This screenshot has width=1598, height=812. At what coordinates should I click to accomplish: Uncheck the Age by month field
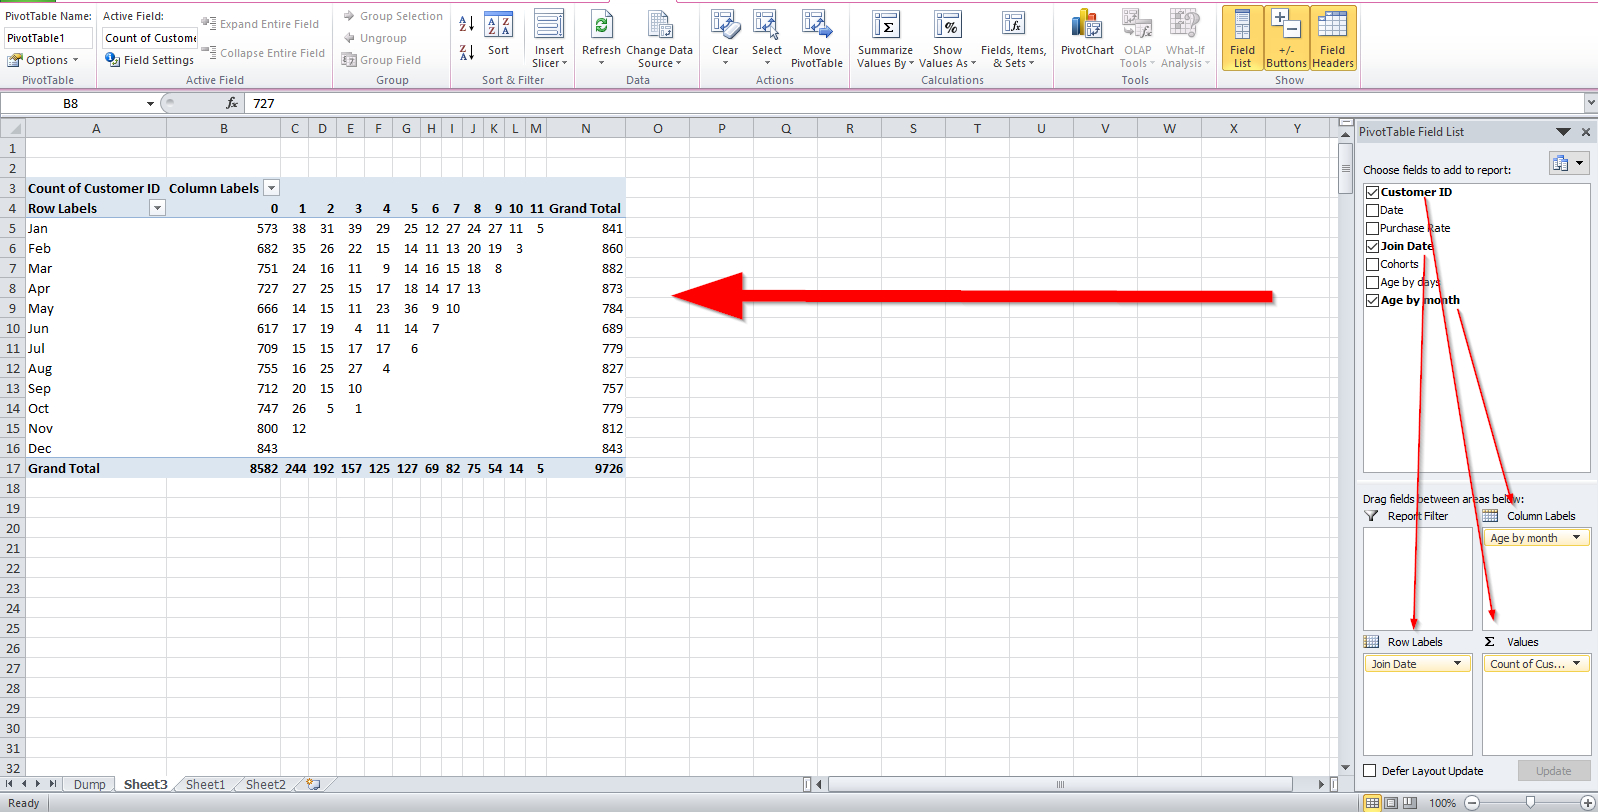coord(1373,300)
